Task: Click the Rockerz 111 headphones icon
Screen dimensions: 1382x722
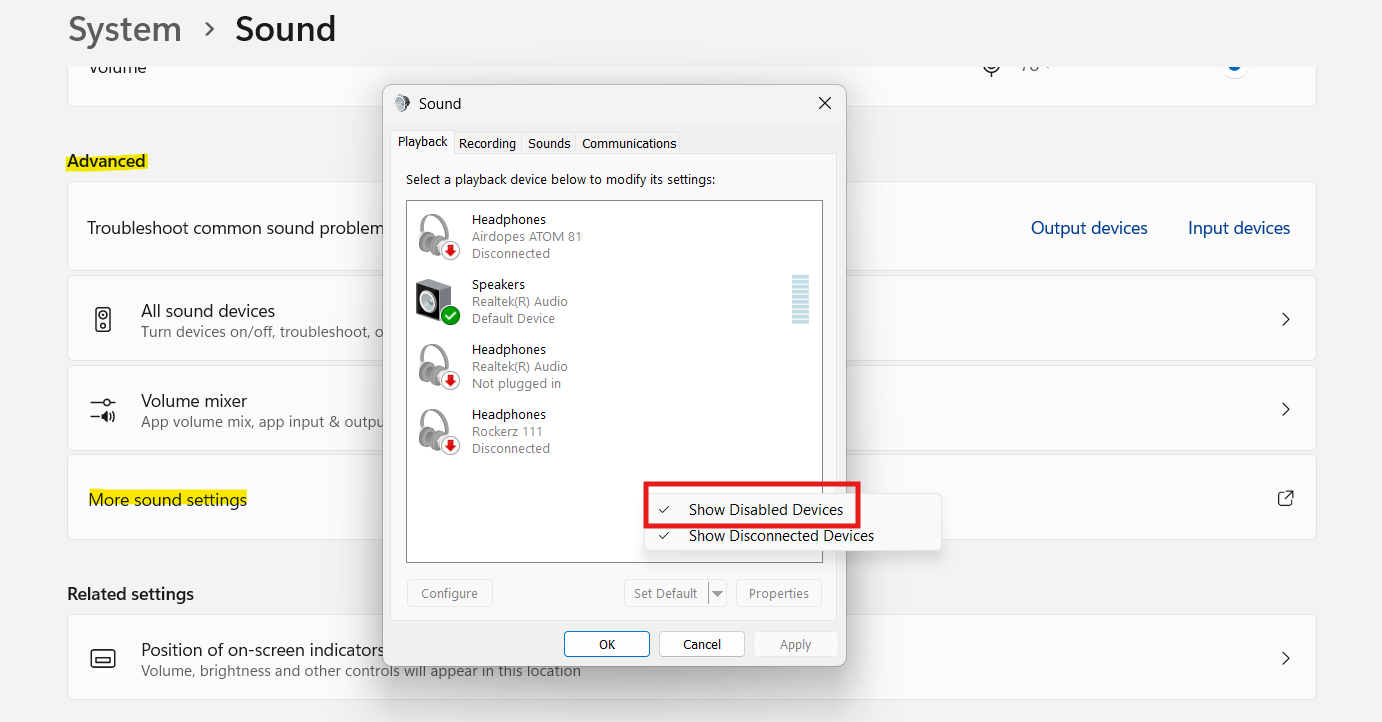Action: (x=434, y=430)
